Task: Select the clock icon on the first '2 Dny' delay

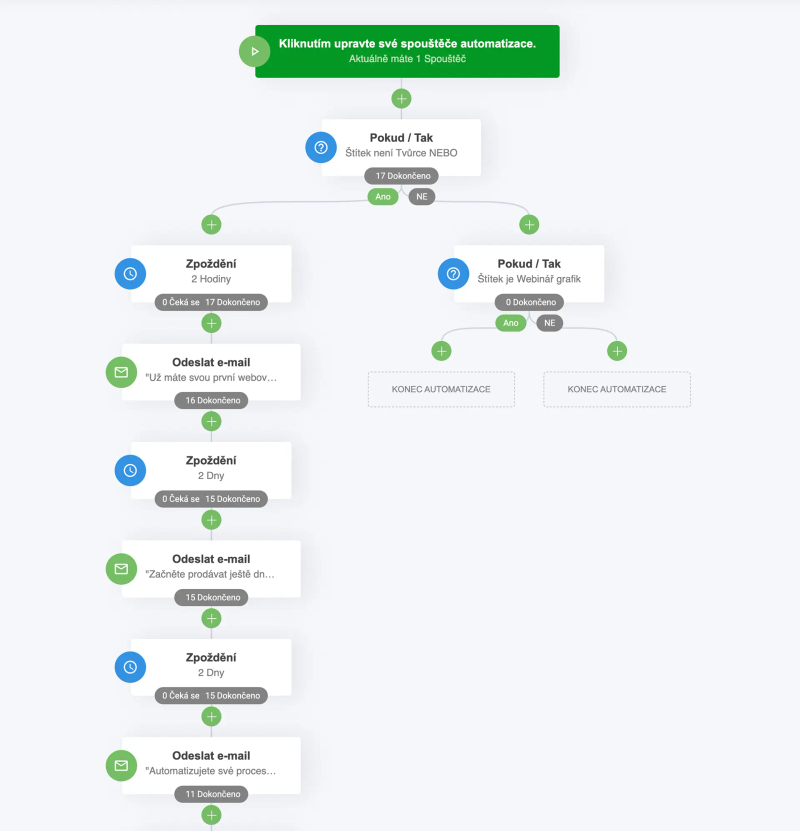Action: (130, 470)
